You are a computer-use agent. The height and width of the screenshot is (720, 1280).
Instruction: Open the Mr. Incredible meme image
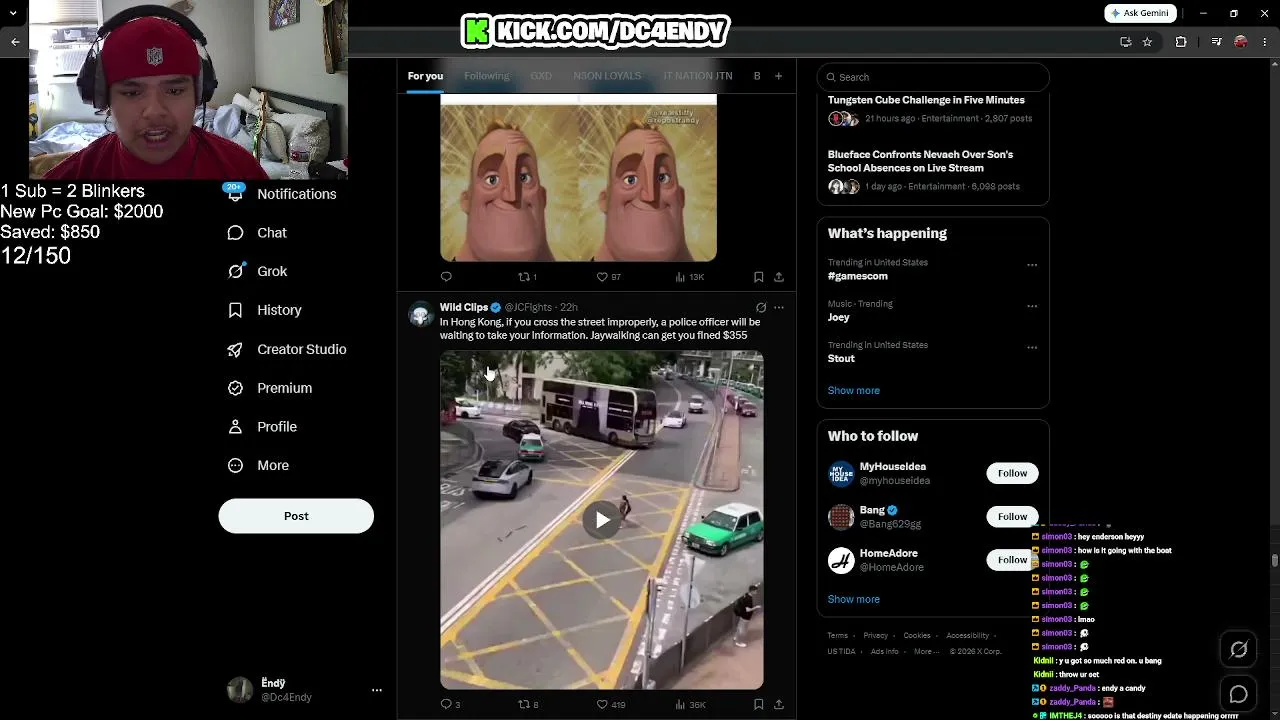click(578, 178)
